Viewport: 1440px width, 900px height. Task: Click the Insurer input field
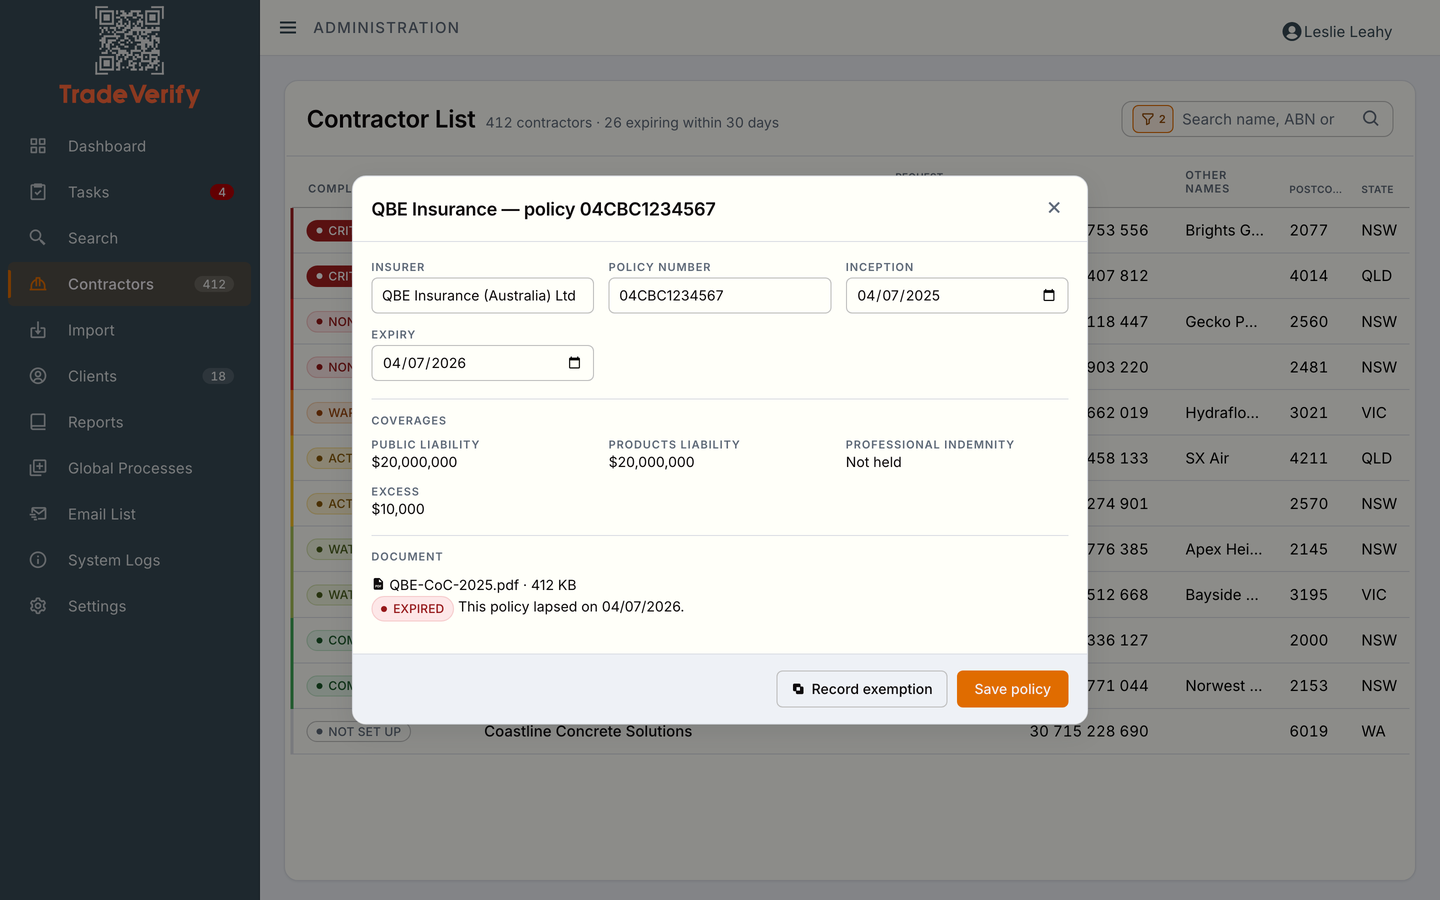point(482,296)
